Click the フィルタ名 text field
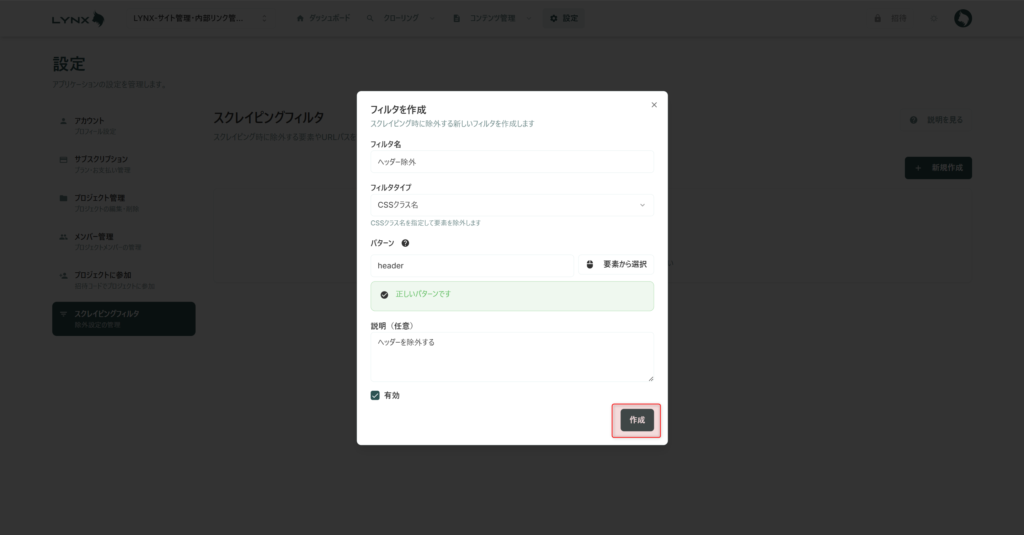This screenshot has height=535, width=1024. [x=512, y=161]
